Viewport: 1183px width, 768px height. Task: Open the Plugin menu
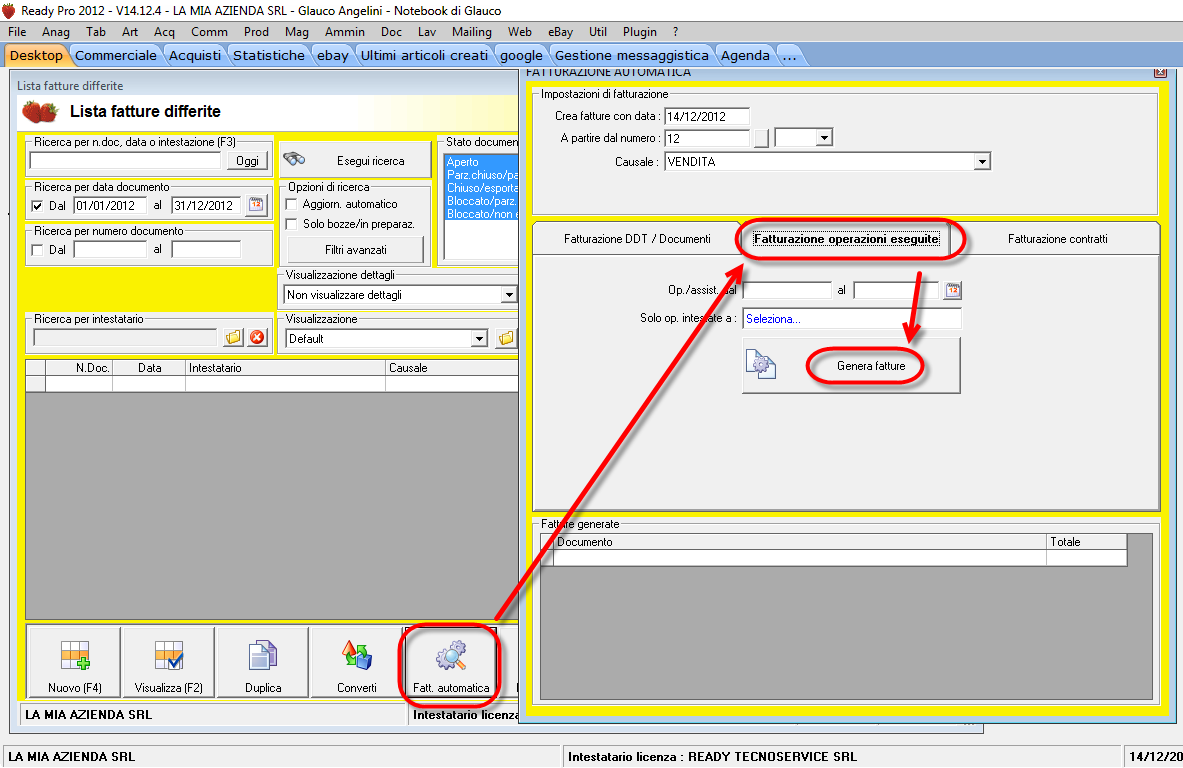[x=640, y=32]
